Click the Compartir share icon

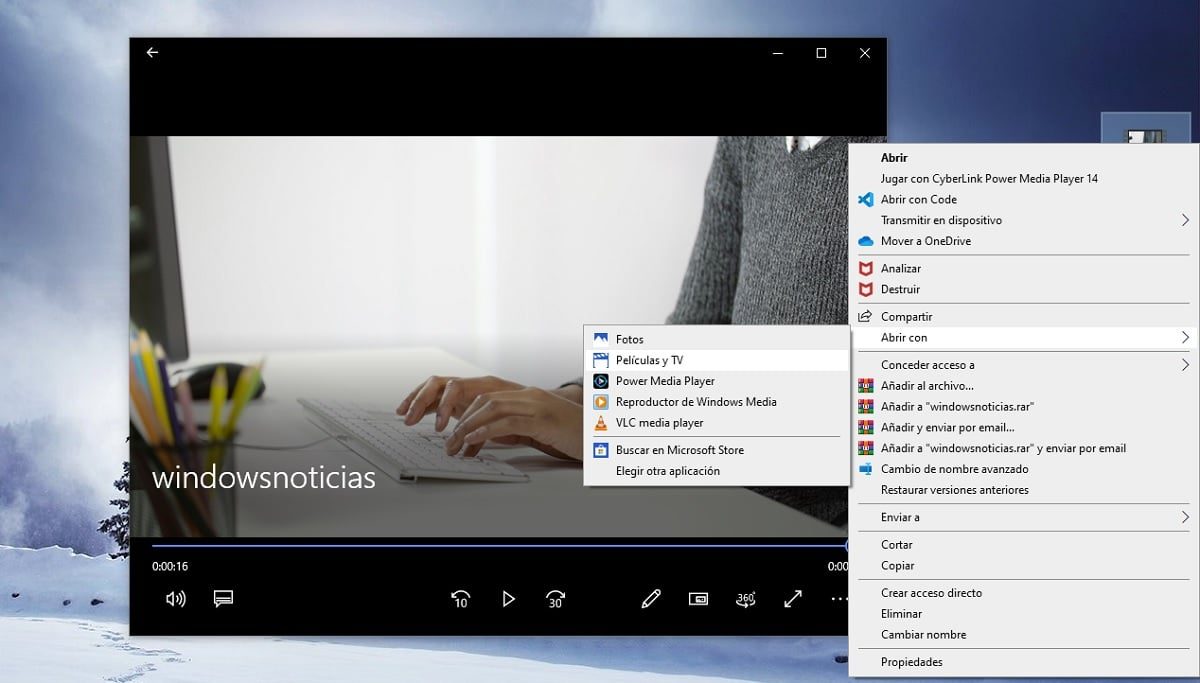coord(866,317)
